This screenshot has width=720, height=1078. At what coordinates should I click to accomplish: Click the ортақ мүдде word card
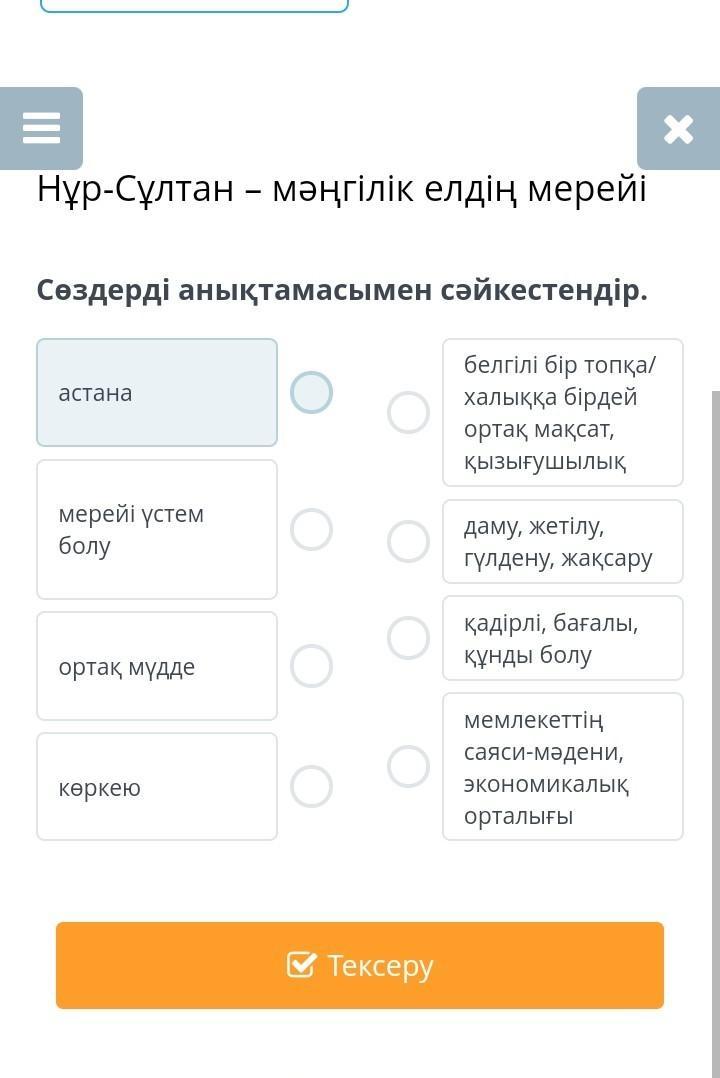157,666
